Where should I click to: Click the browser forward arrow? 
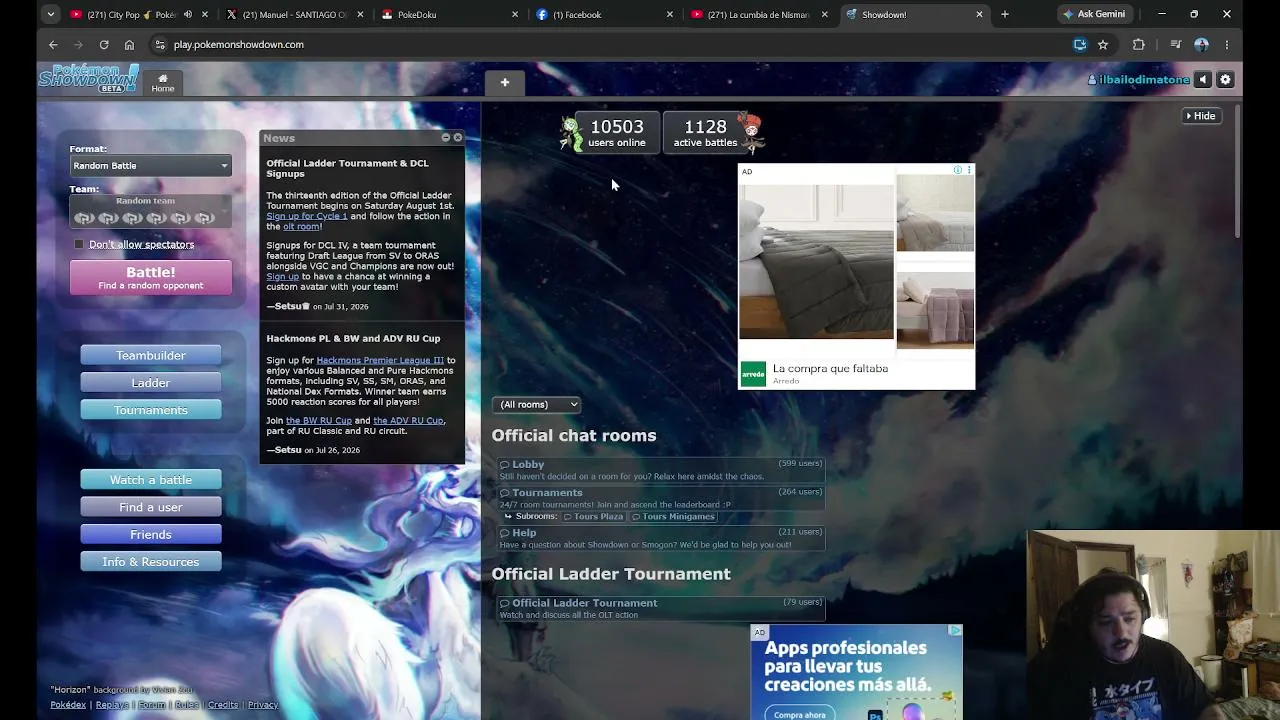coord(78,44)
